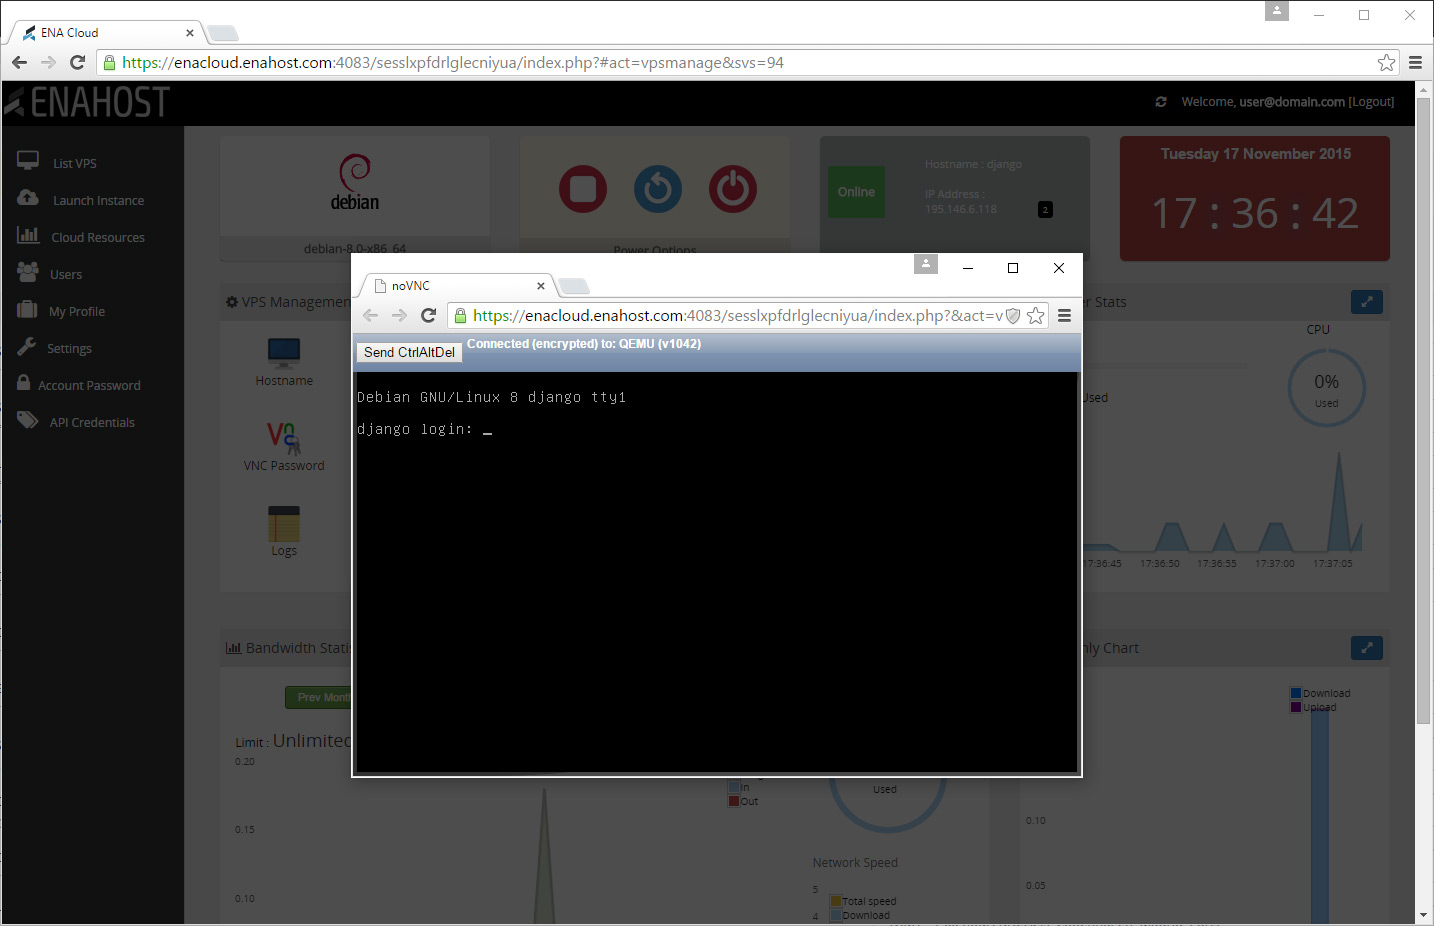This screenshot has width=1434, height=926.
Task: Click the user profile icon in noVNC titlebar
Action: click(926, 264)
